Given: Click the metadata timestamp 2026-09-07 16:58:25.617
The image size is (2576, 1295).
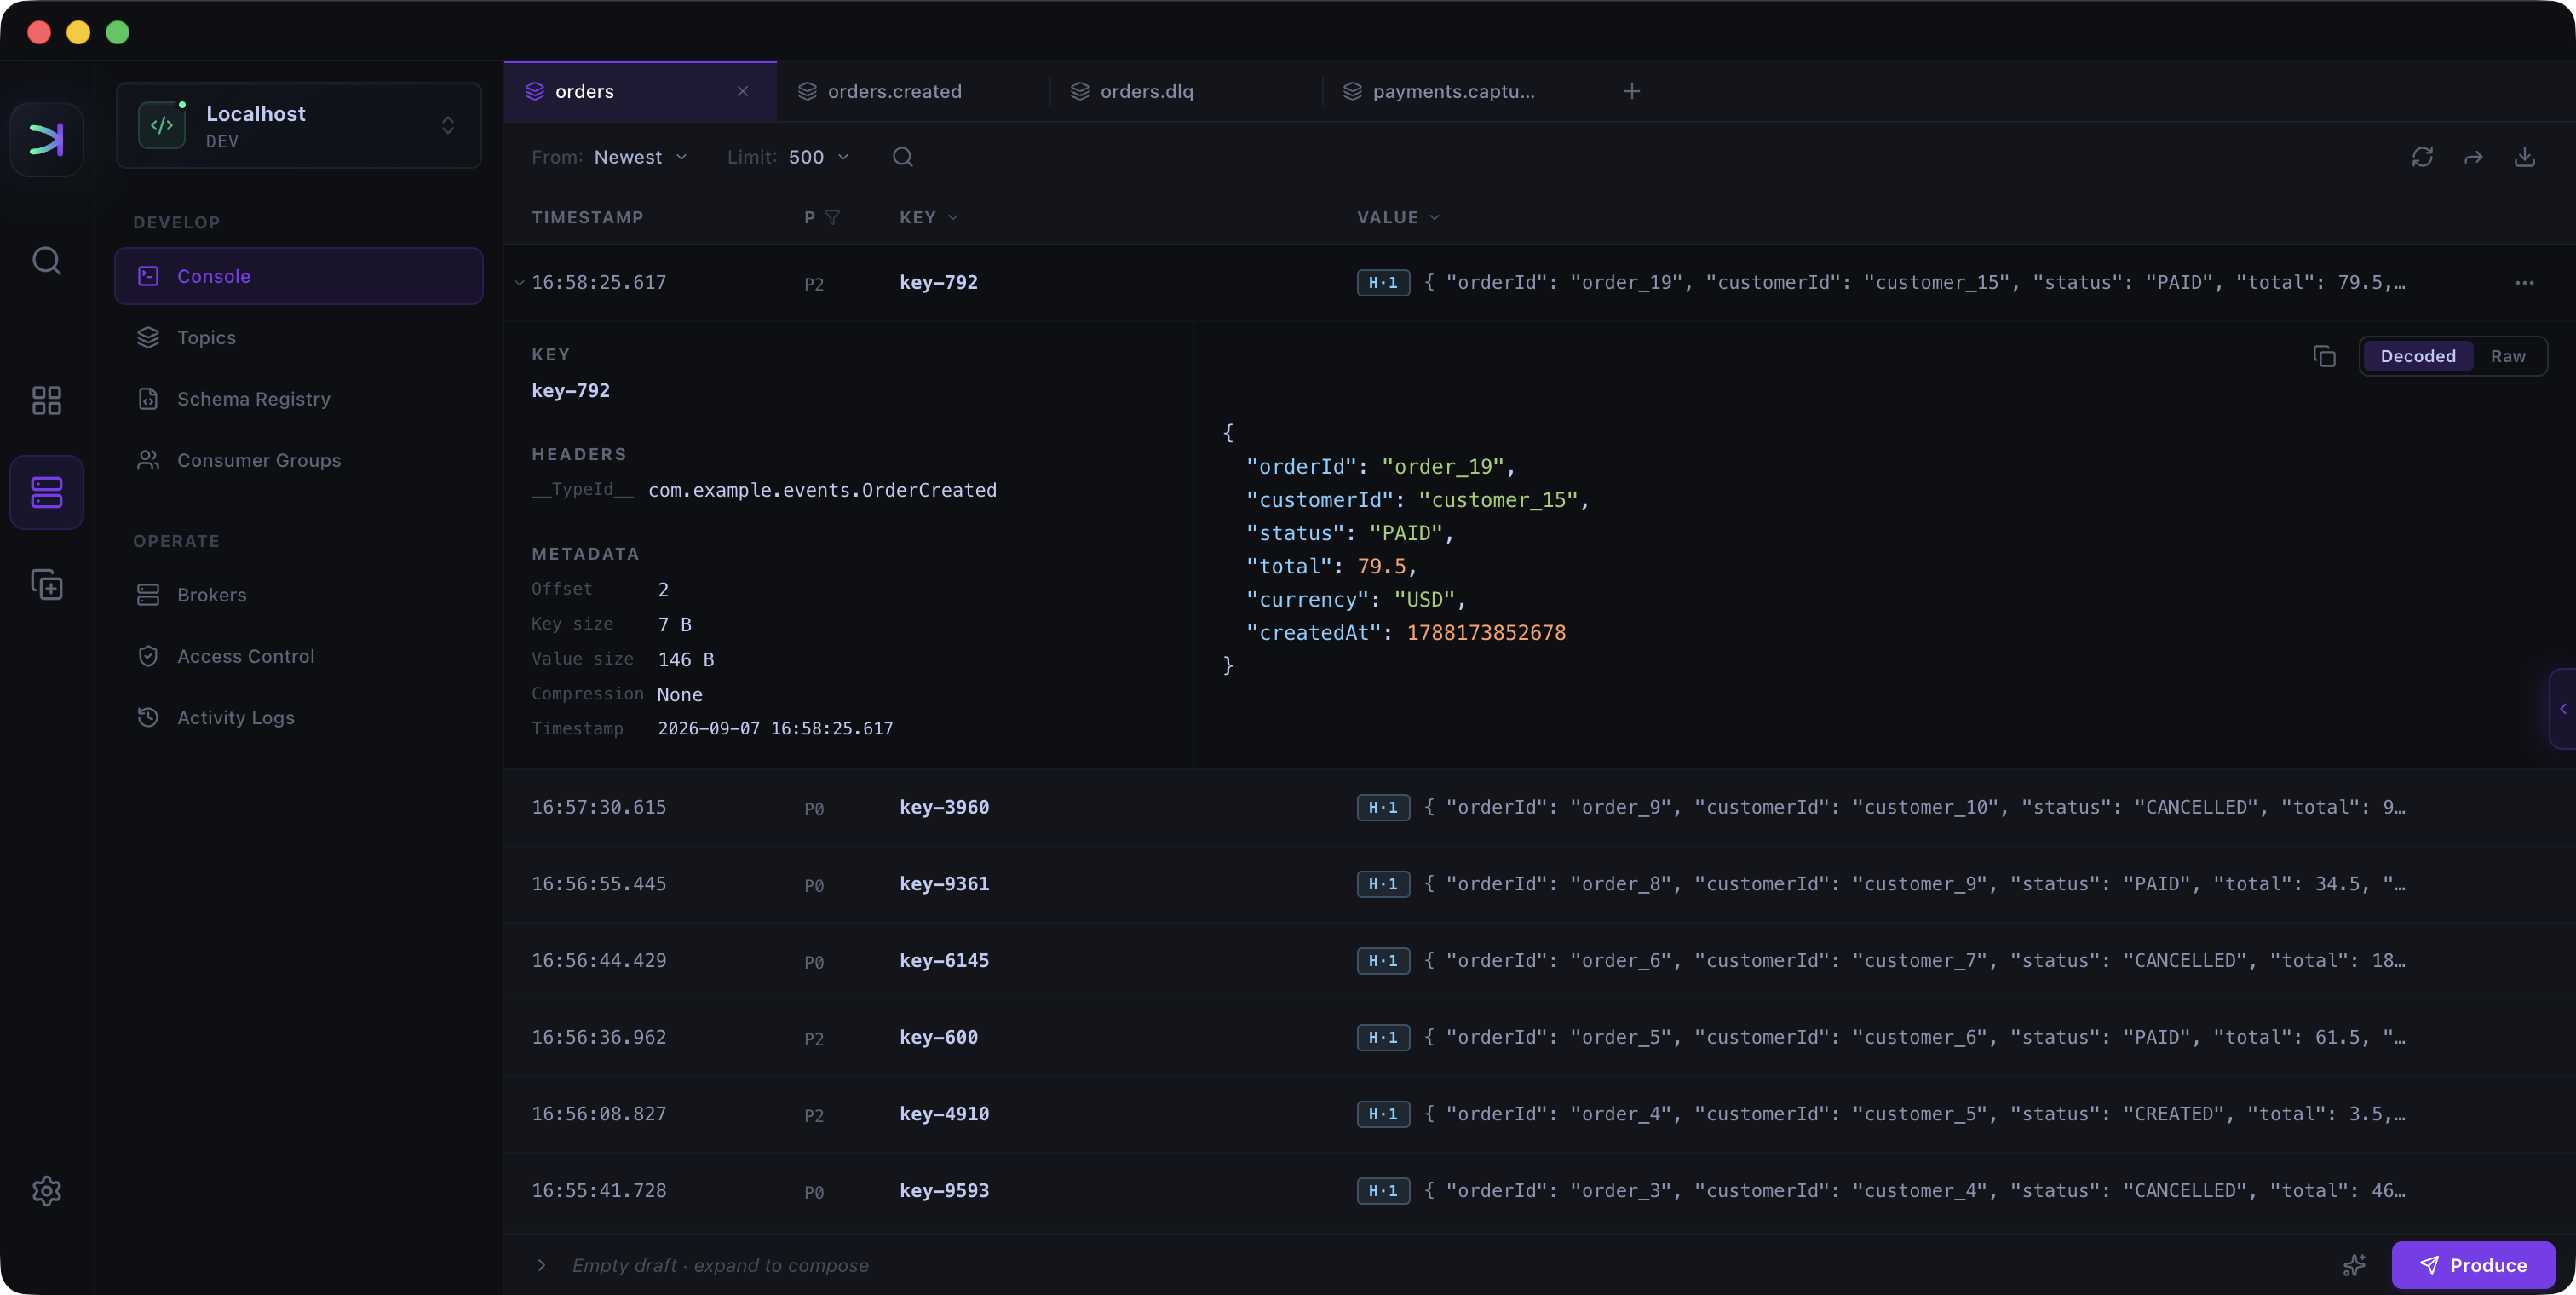Looking at the screenshot, I should (775, 729).
